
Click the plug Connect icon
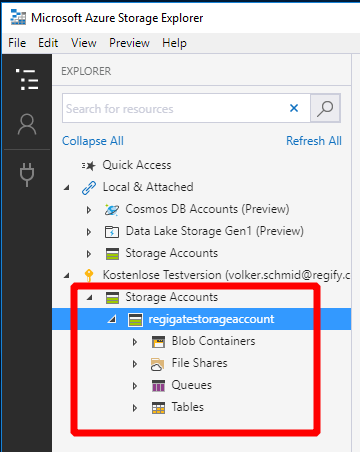click(x=27, y=174)
